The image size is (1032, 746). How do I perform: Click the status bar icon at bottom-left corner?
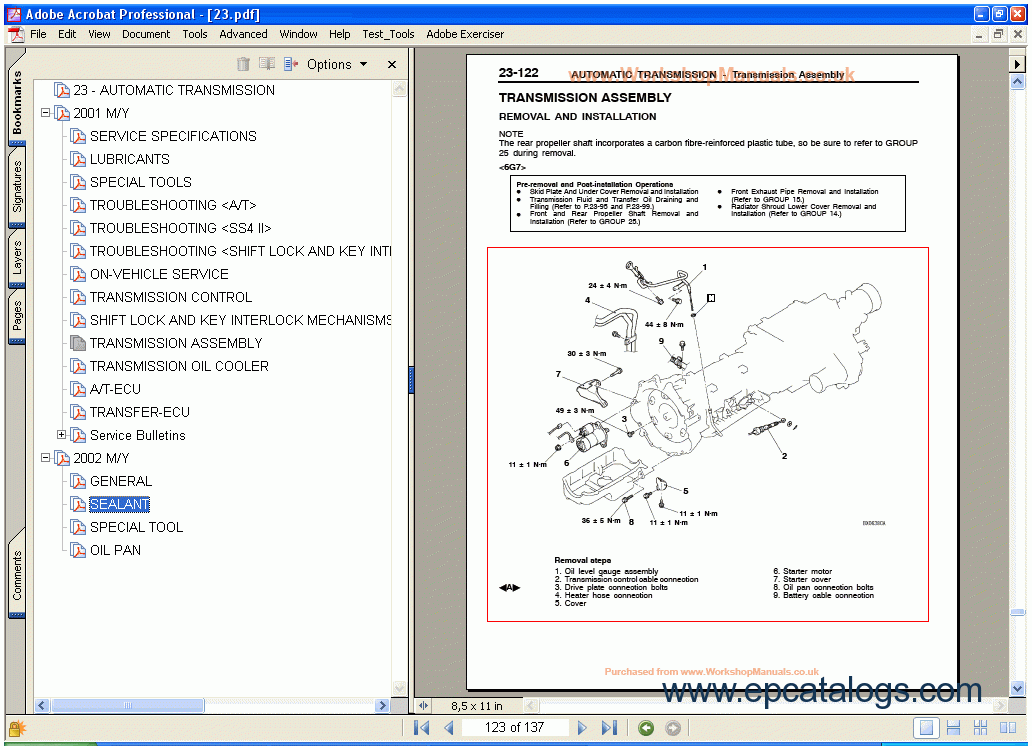click(x=17, y=728)
